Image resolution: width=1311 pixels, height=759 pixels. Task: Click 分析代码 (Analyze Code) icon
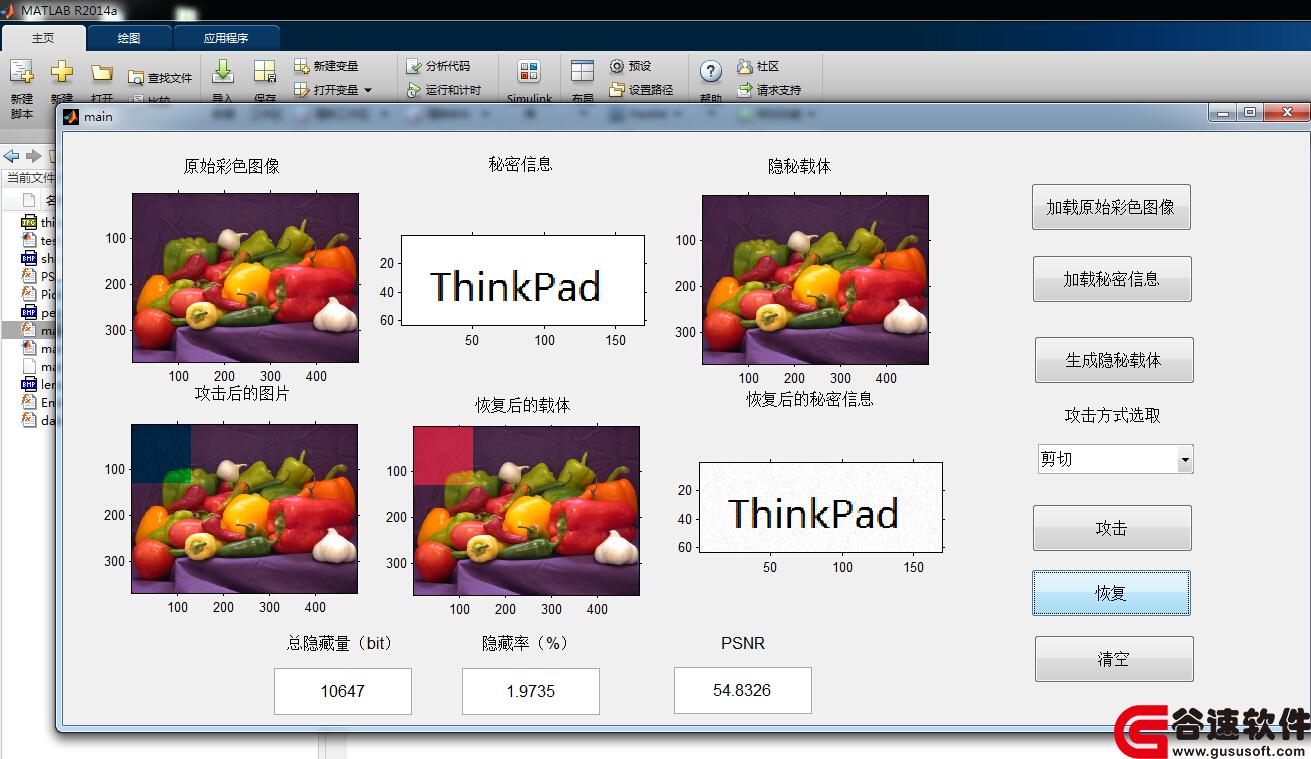[x=414, y=66]
